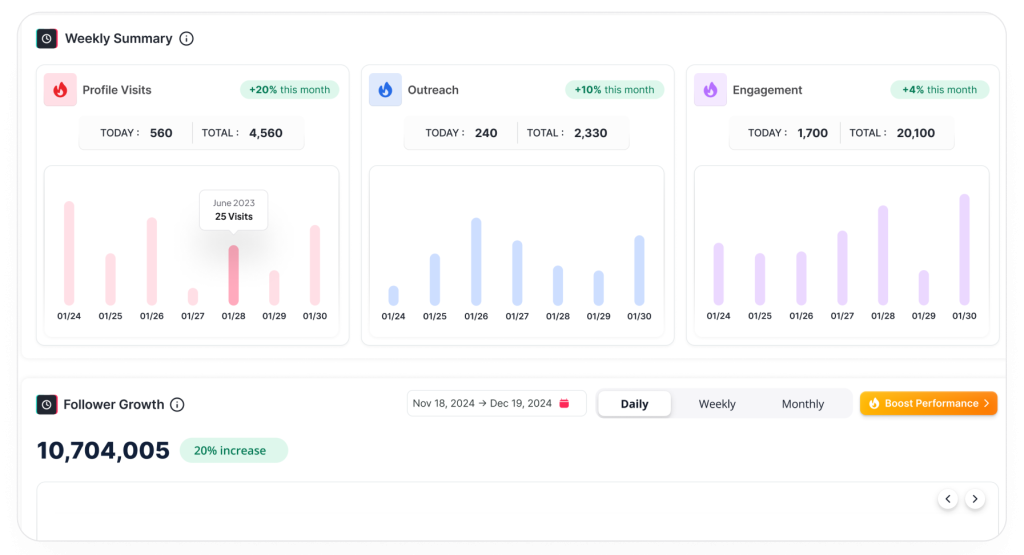Click the 01/30 bar in Engagement chart
Screen dimensions: 1024x555
point(964,250)
